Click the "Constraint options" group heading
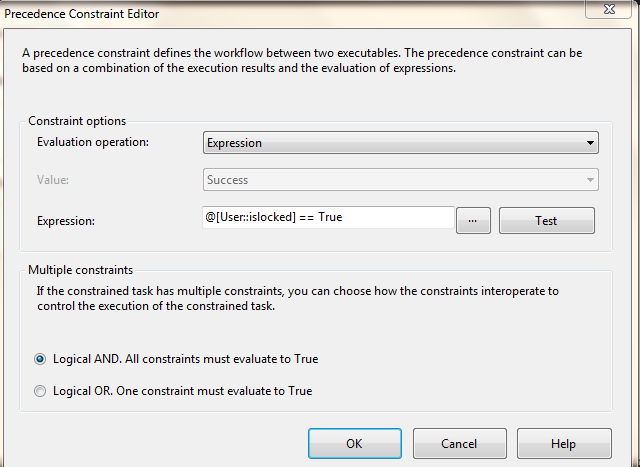 point(77,121)
